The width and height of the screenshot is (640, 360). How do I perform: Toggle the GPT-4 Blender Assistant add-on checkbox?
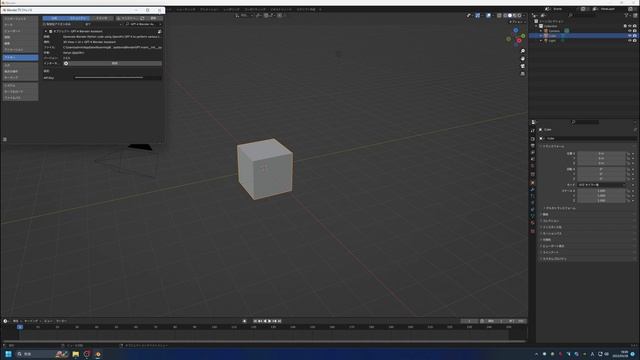pyautogui.click(x=51, y=31)
